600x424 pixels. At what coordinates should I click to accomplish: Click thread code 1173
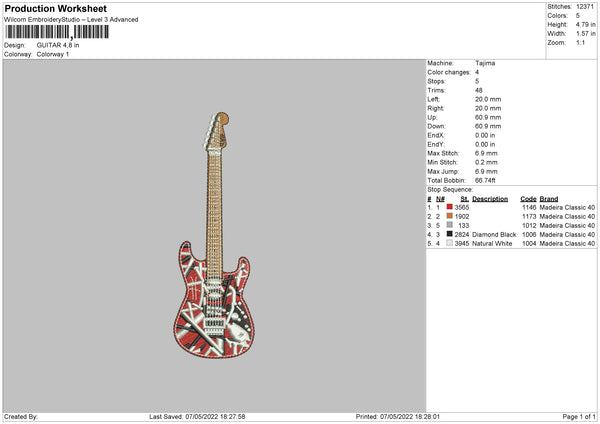[529, 217]
